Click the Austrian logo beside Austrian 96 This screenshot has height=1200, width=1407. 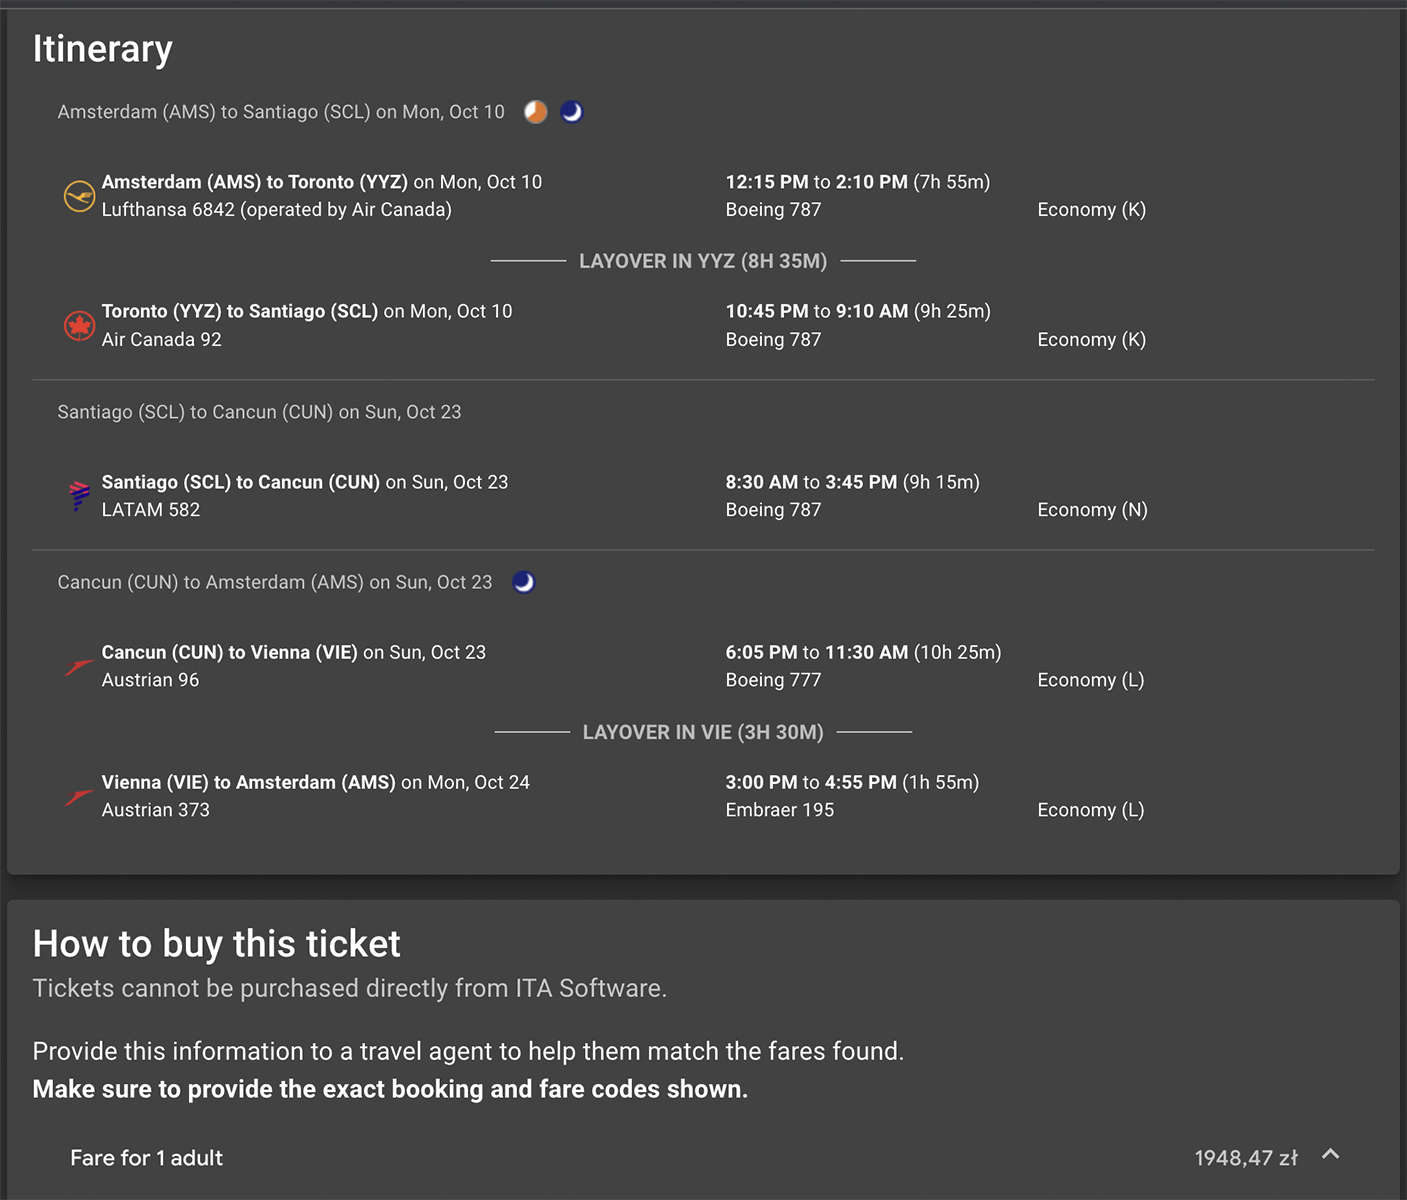point(79,666)
